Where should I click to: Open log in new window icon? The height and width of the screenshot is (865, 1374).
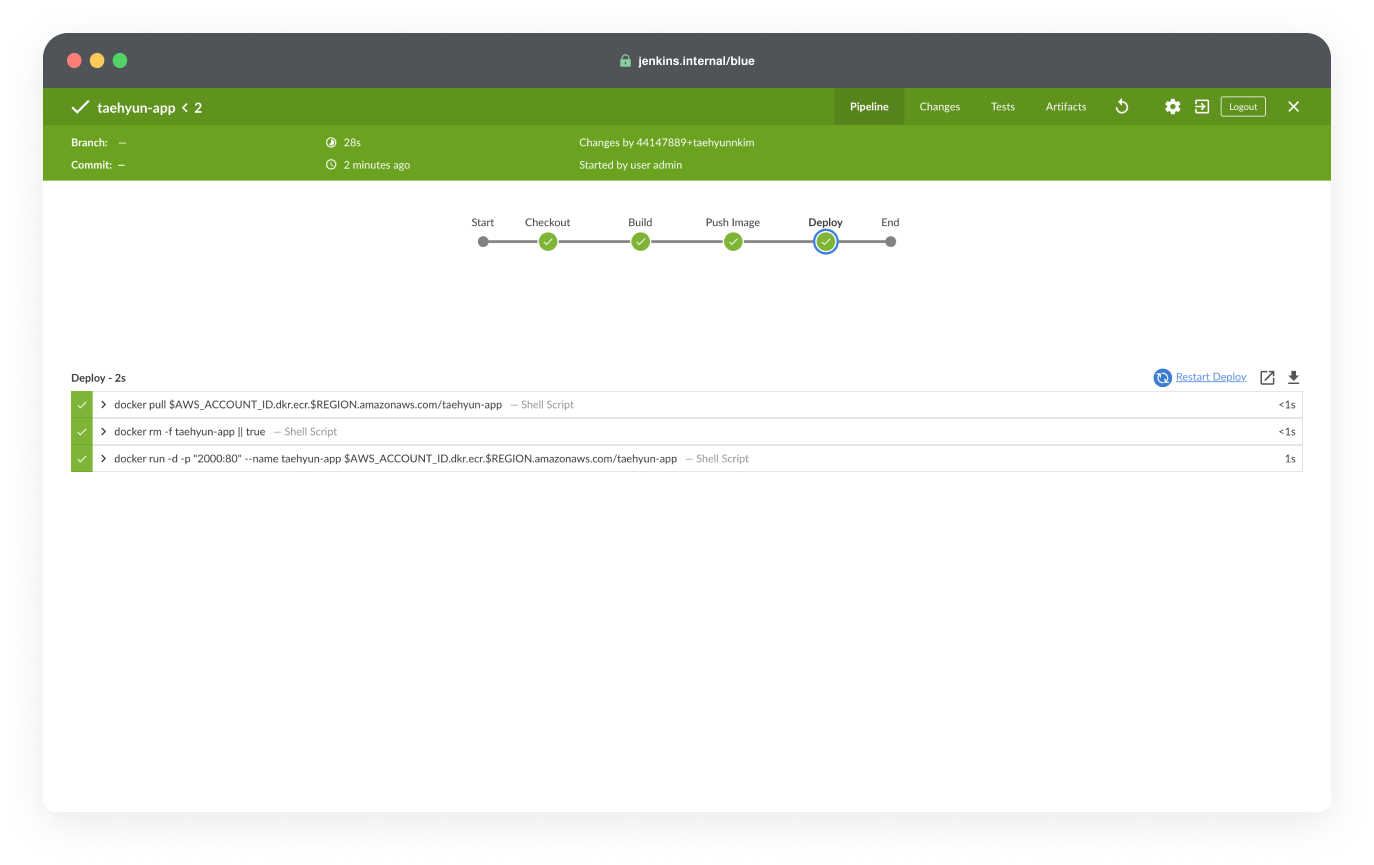(x=1267, y=377)
